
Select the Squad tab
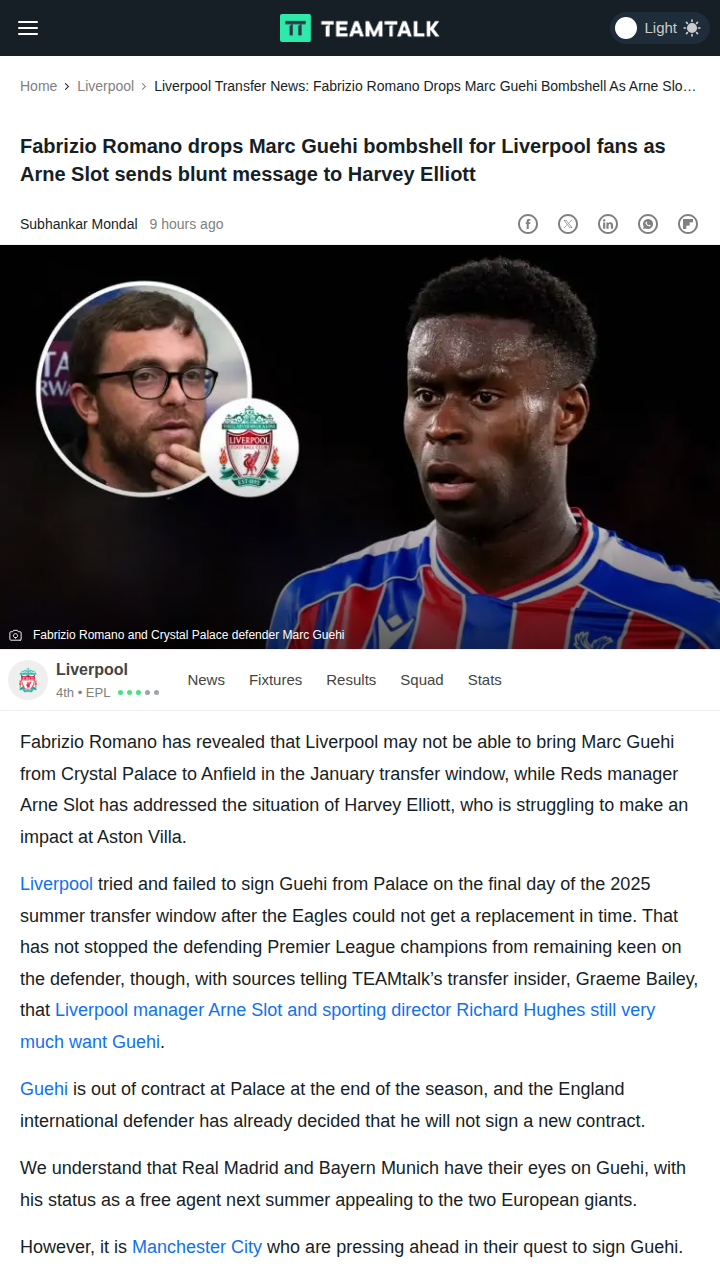click(x=422, y=680)
